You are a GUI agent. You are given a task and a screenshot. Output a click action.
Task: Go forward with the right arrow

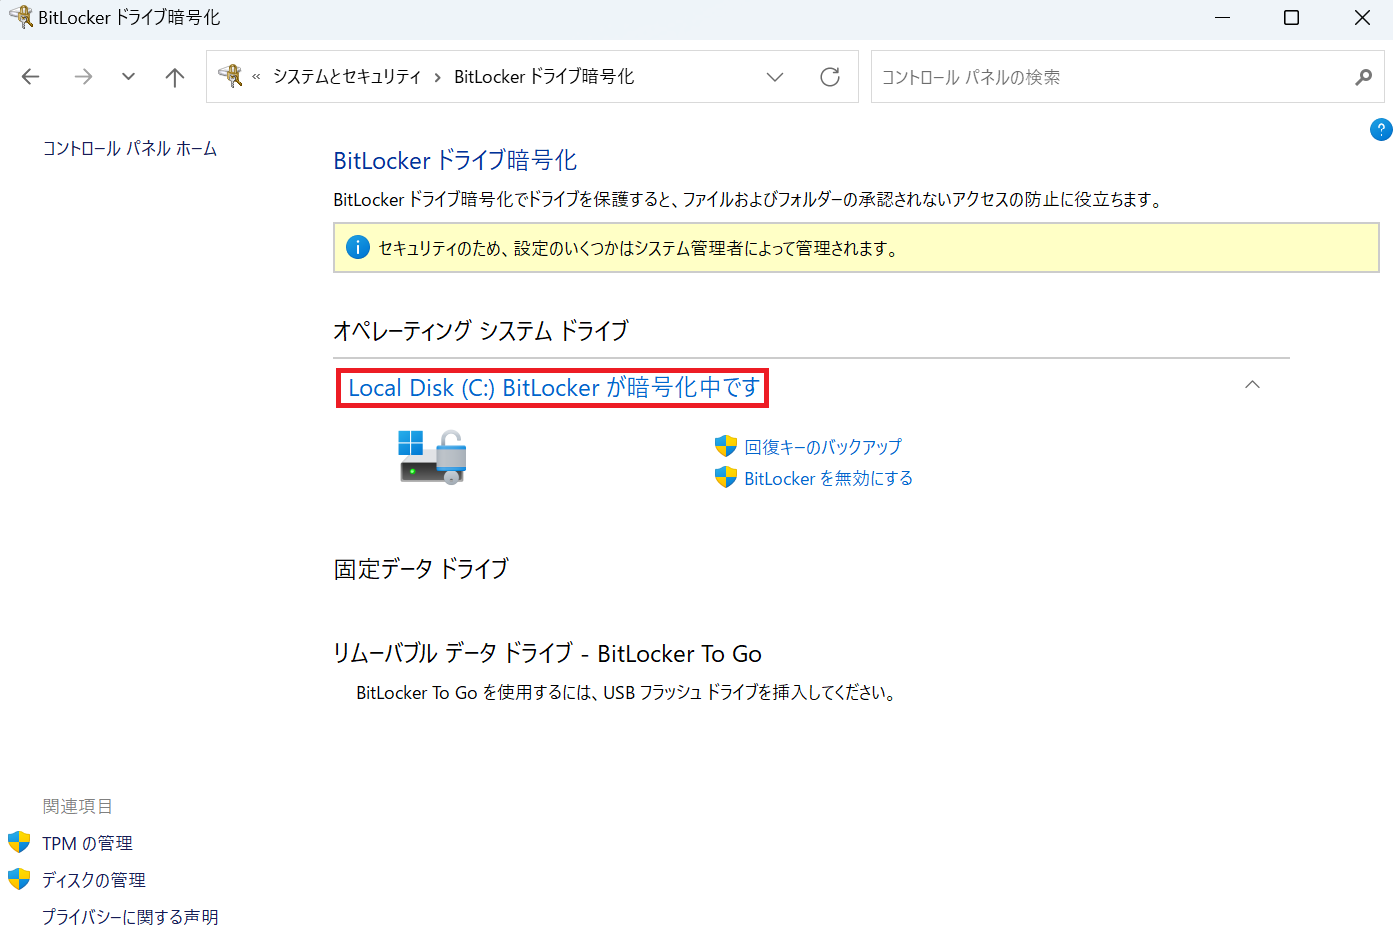[83, 77]
